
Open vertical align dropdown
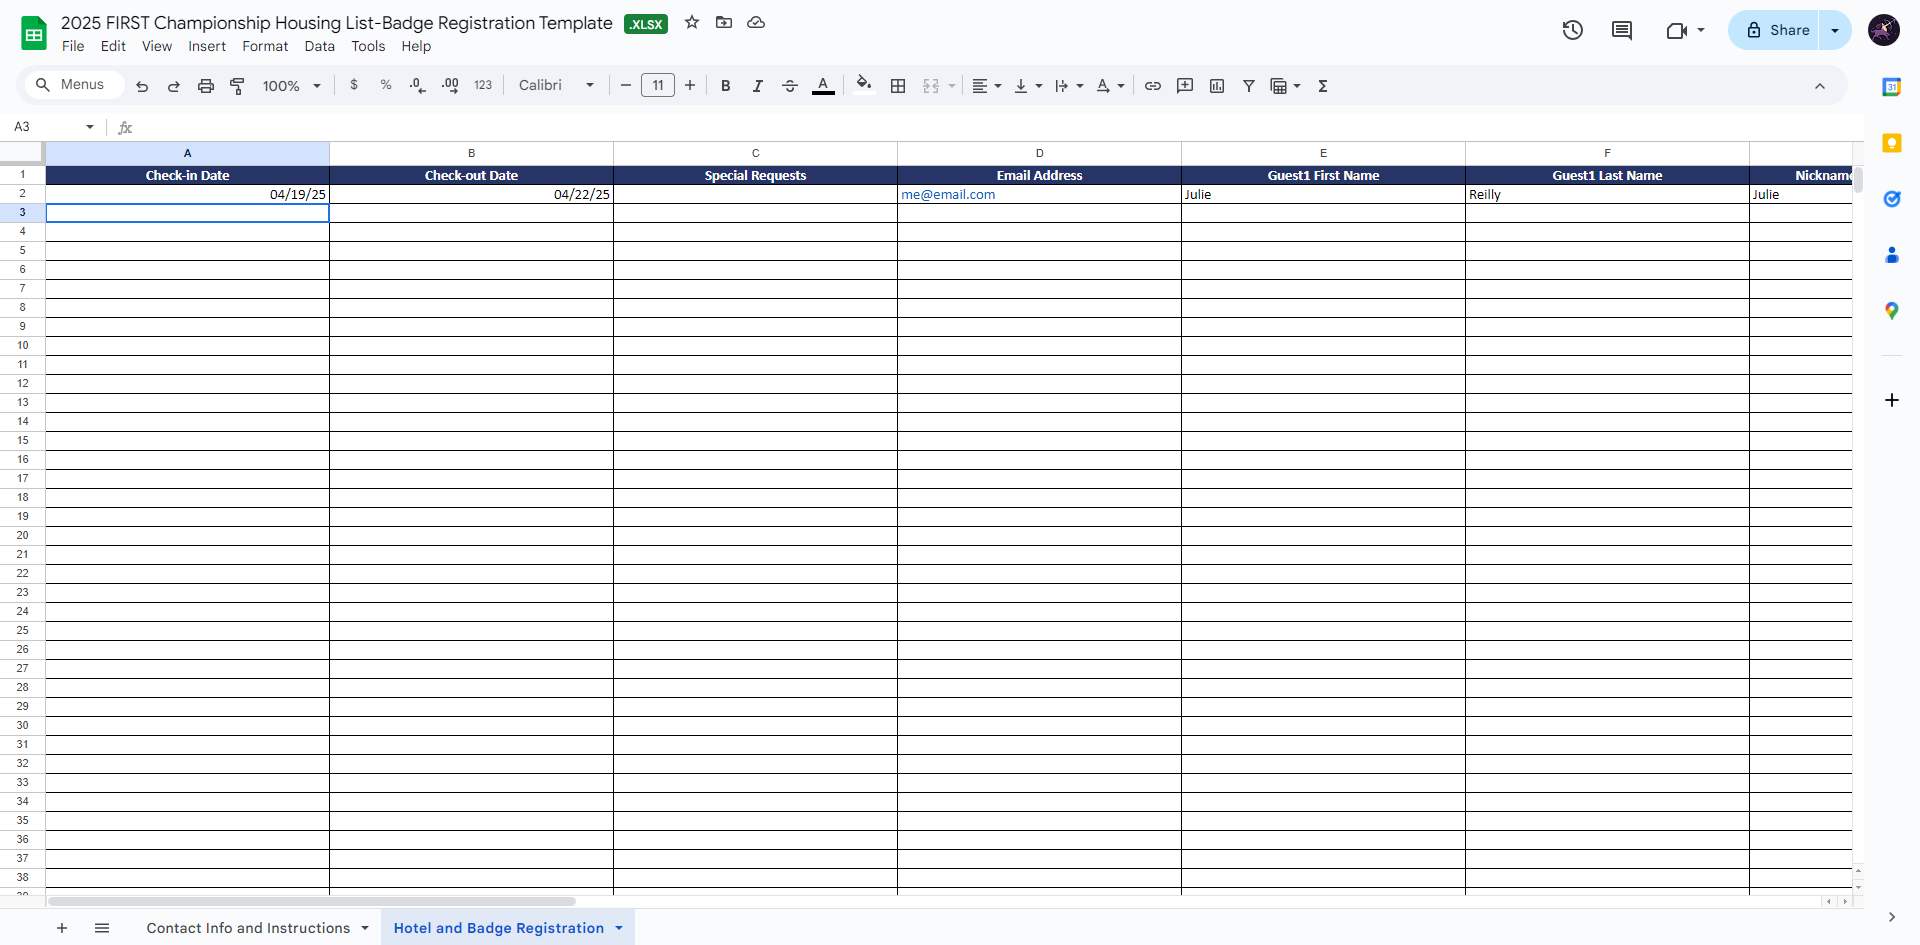tap(1028, 86)
